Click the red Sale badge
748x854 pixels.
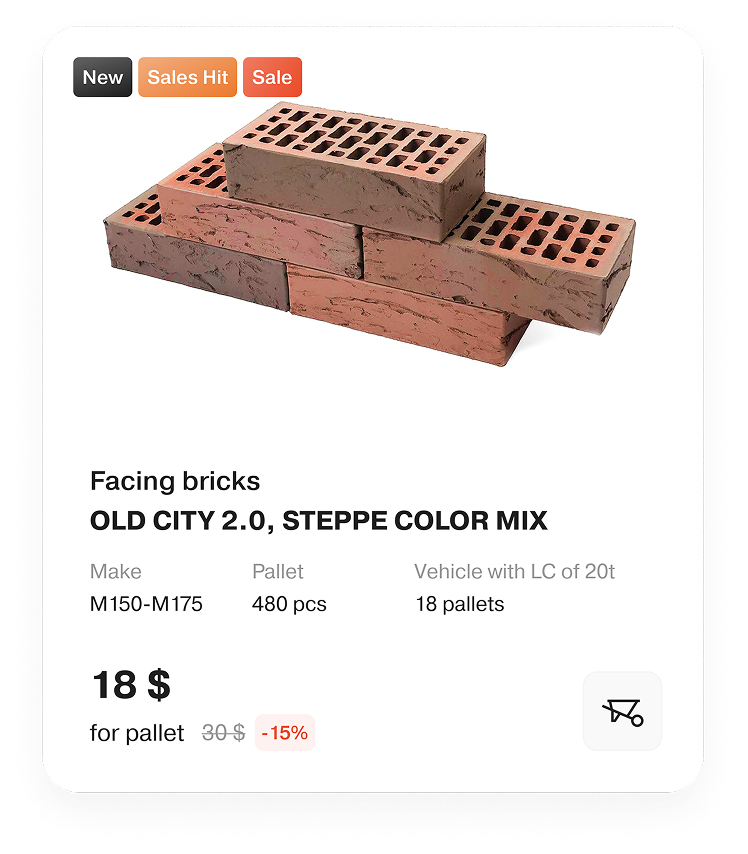272,78
